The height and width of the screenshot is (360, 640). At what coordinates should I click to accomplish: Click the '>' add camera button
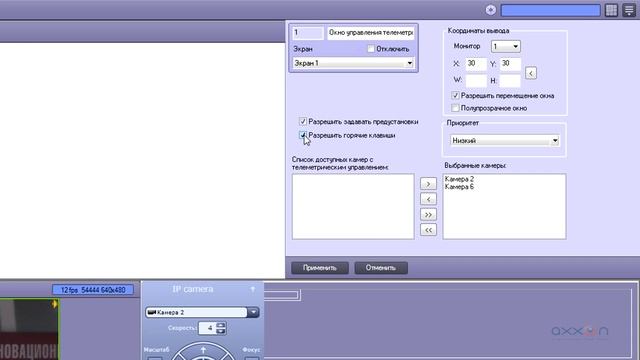click(428, 184)
